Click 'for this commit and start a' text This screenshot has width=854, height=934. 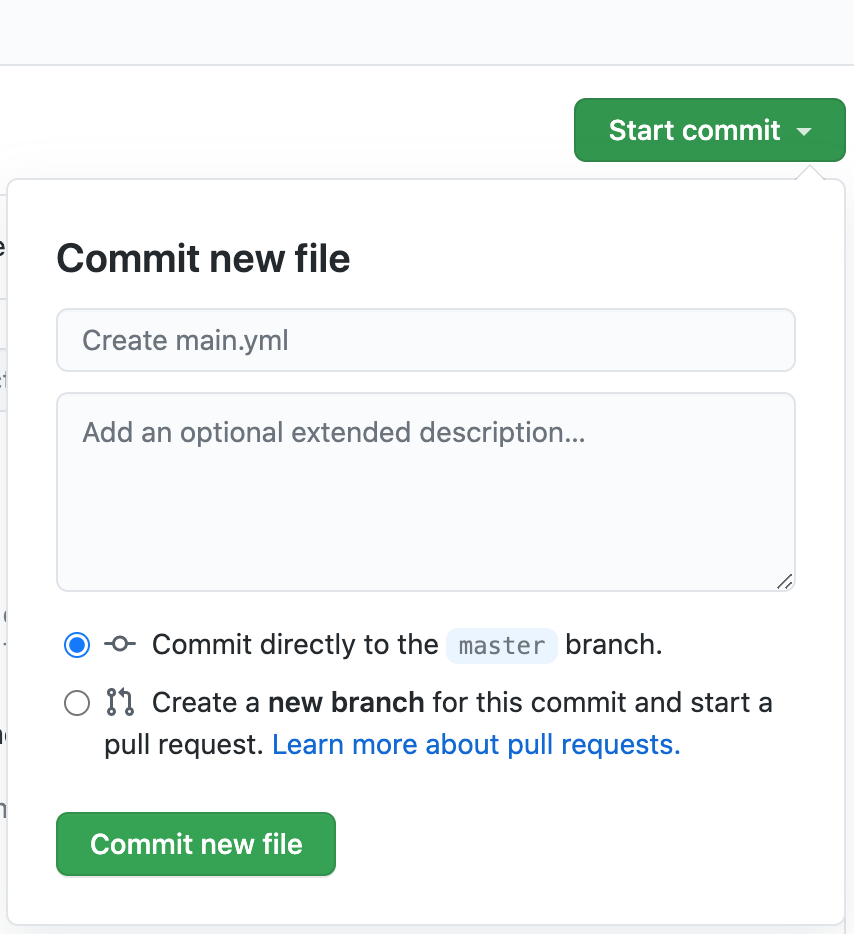tap(603, 702)
